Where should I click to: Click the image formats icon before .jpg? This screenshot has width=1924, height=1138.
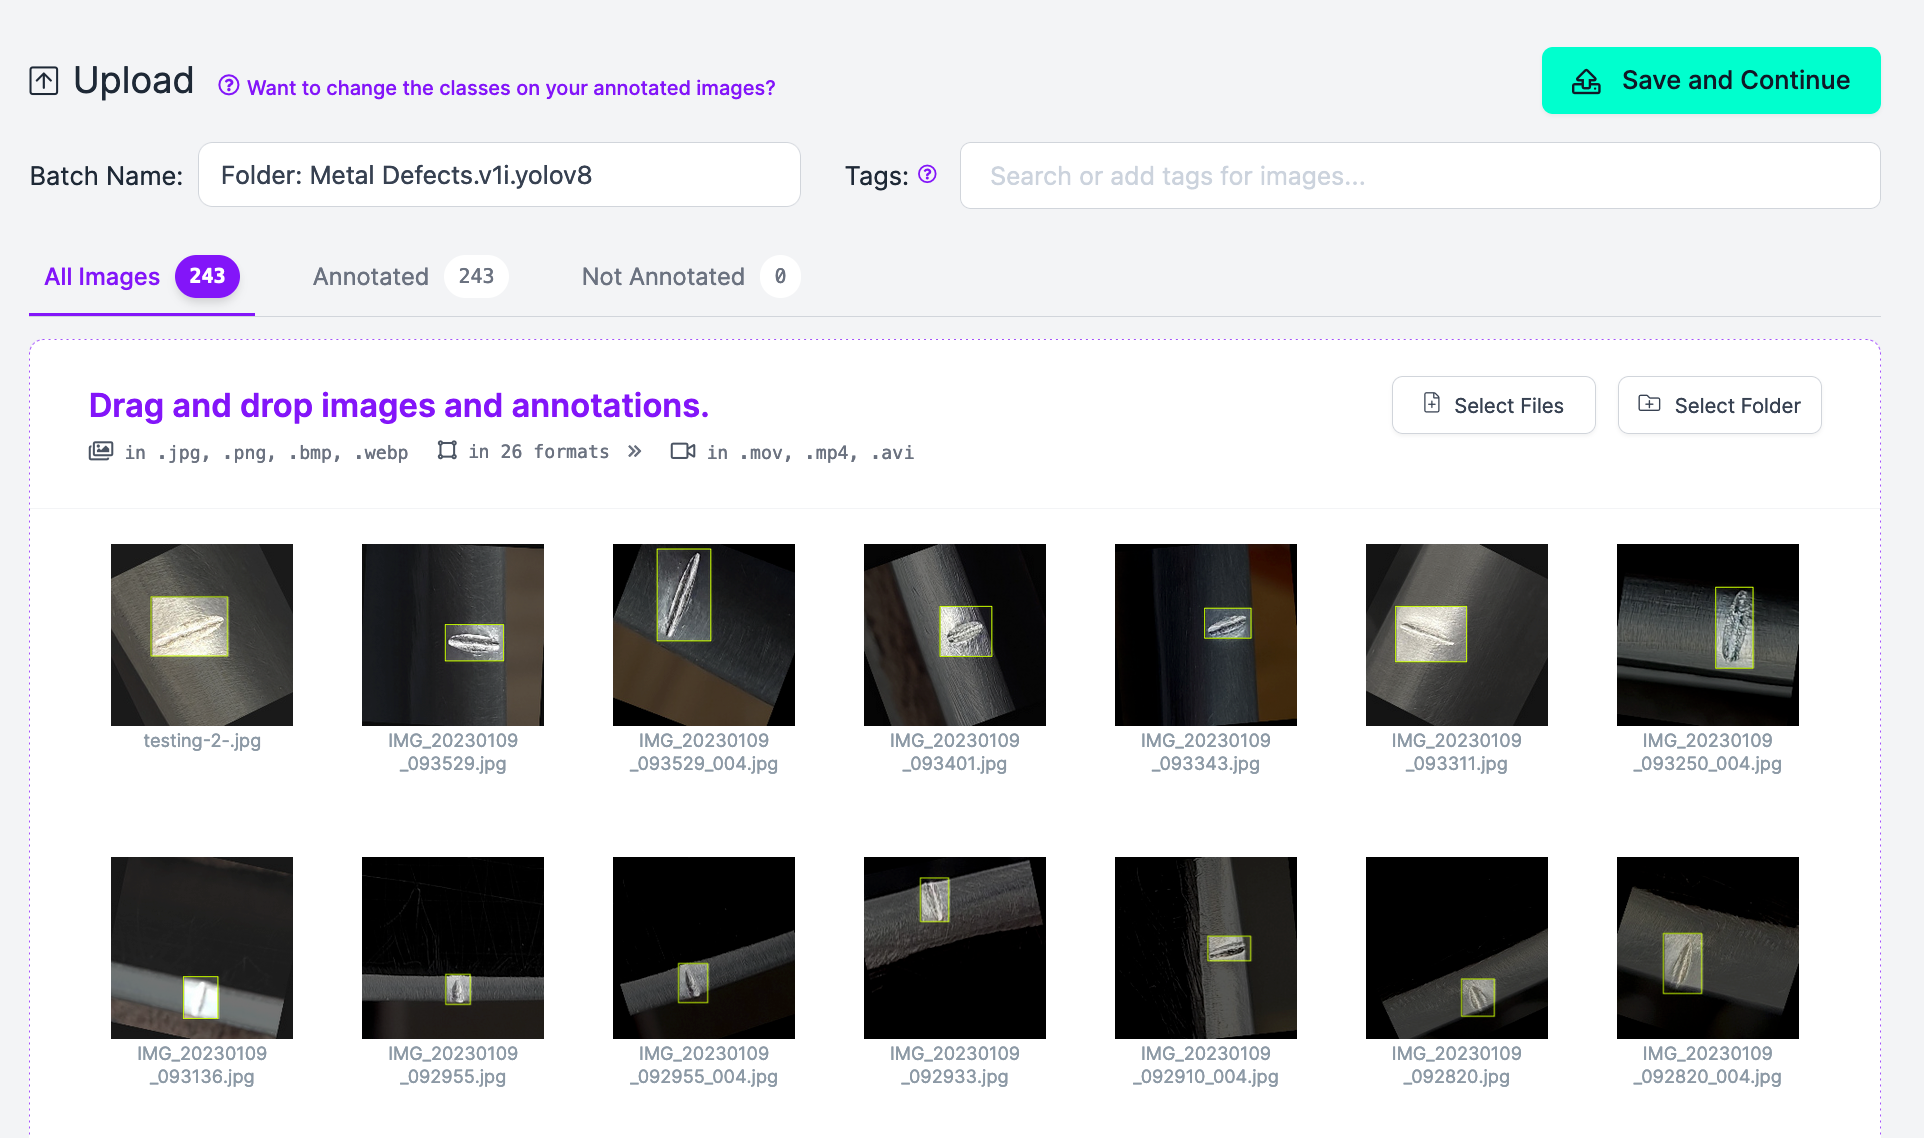101,451
